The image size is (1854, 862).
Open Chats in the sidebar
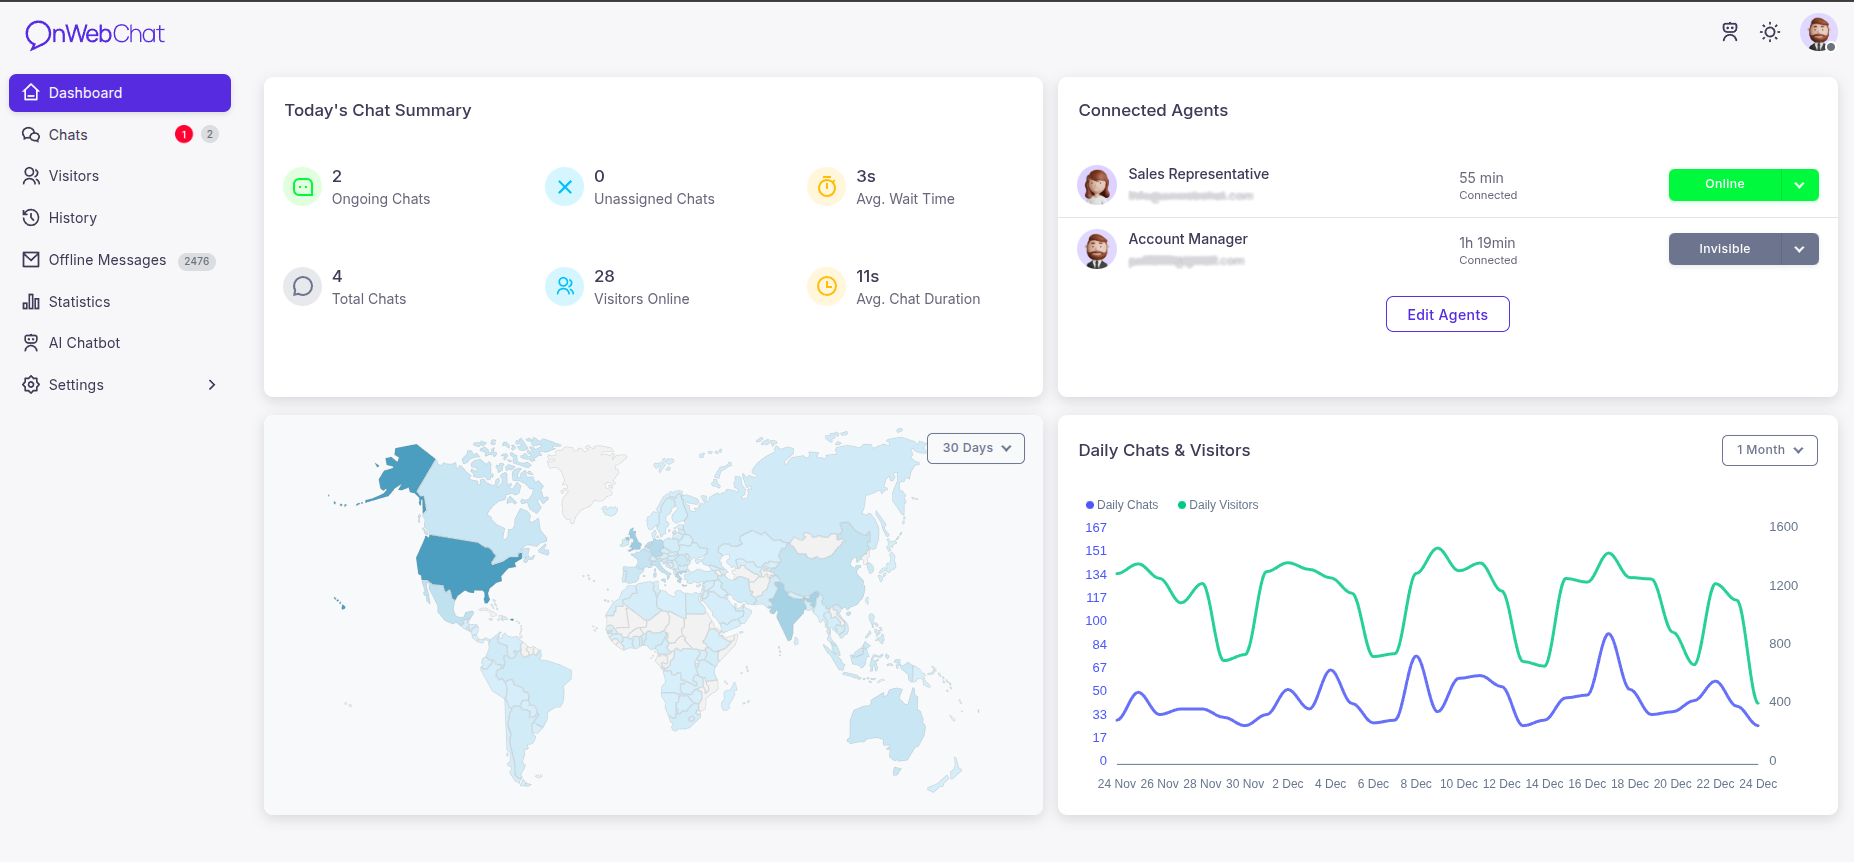click(x=68, y=135)
